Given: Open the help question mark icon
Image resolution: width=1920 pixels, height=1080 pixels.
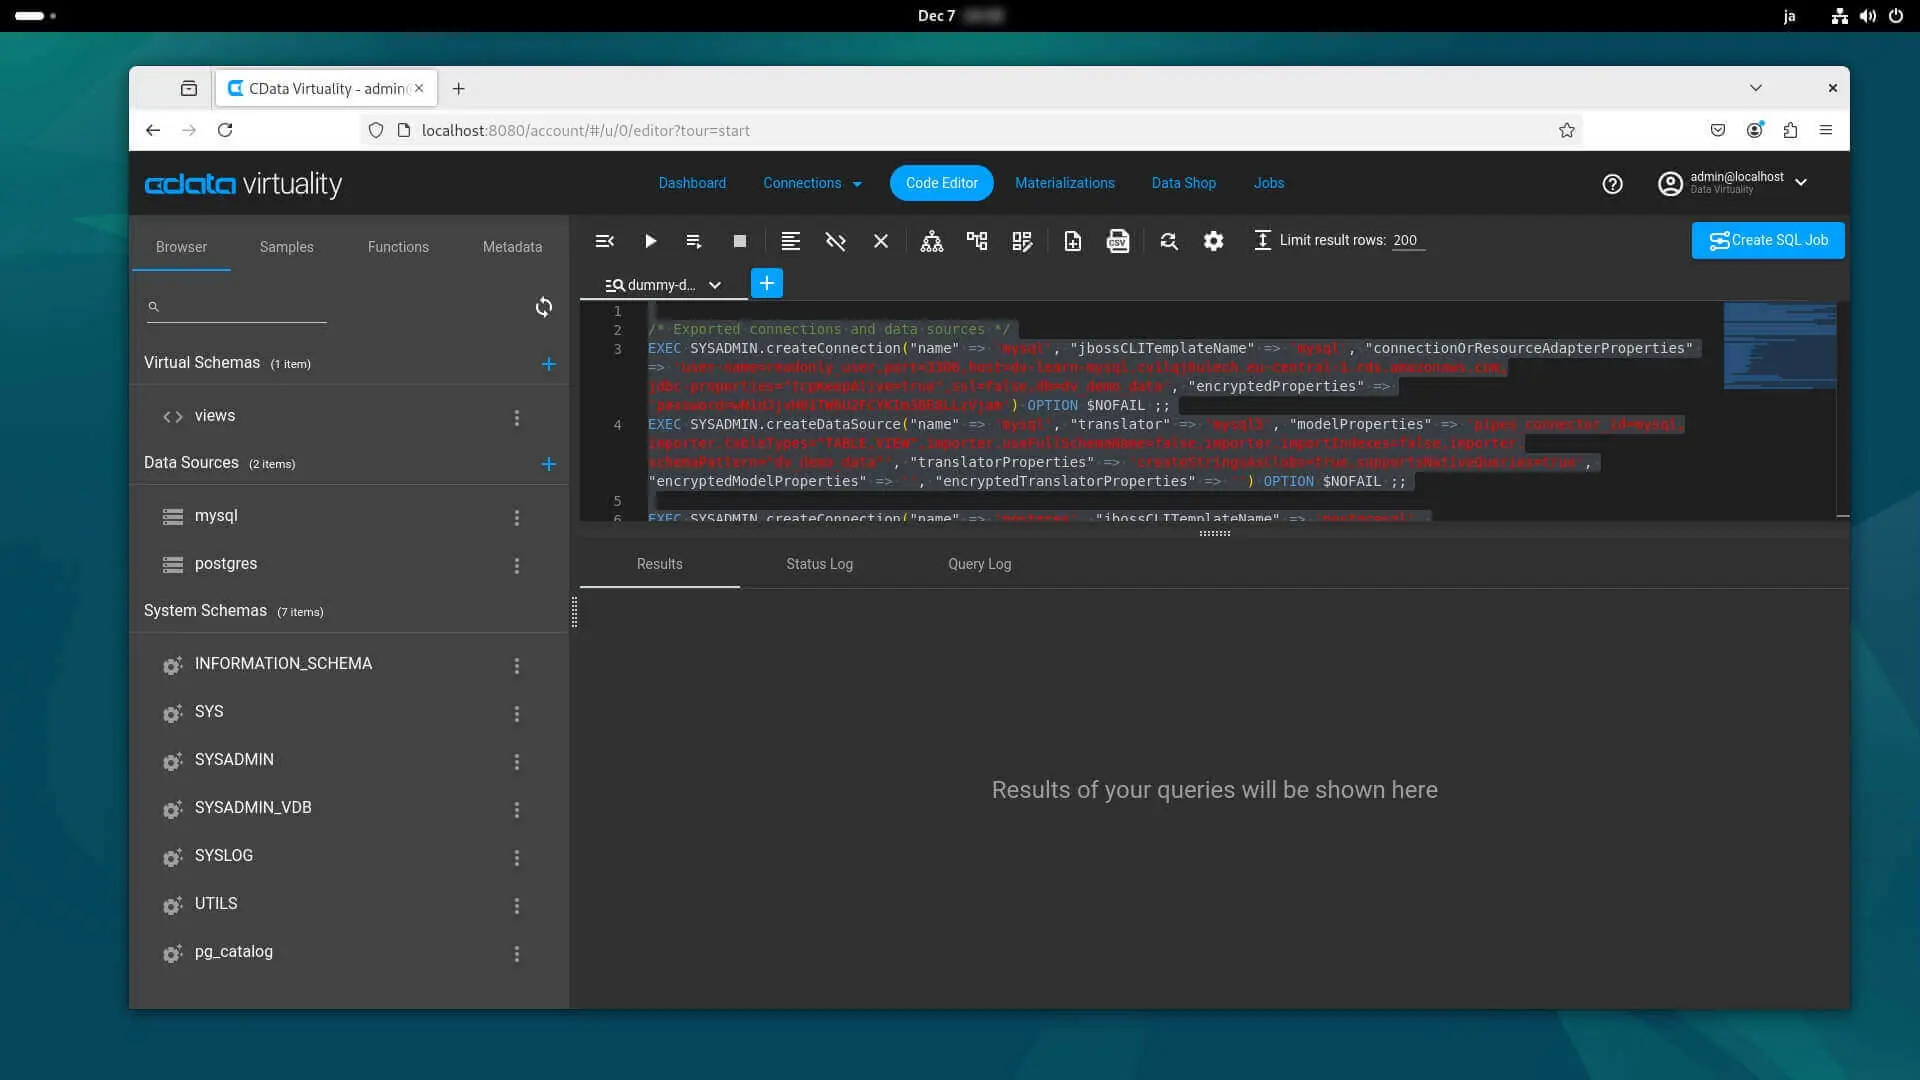Looking at the screenshot, I should pos(1612,184).
